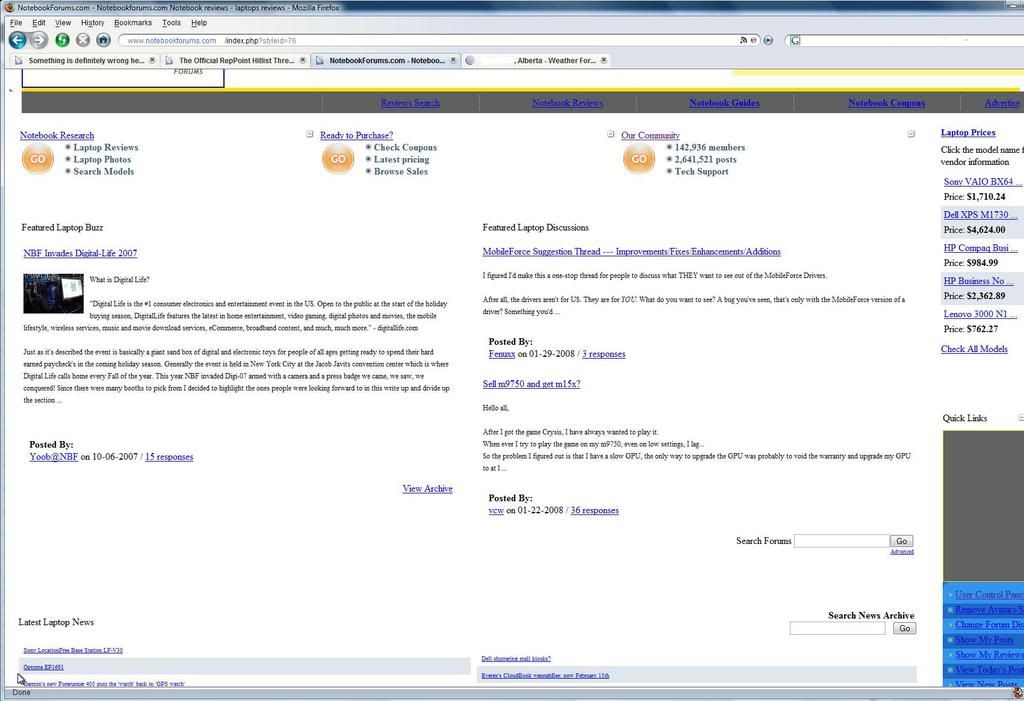The height and width of the screenshot is (701, 1024).
Task: Click the GO orb under Notebook Research
Action: click(x=38, y=159)
